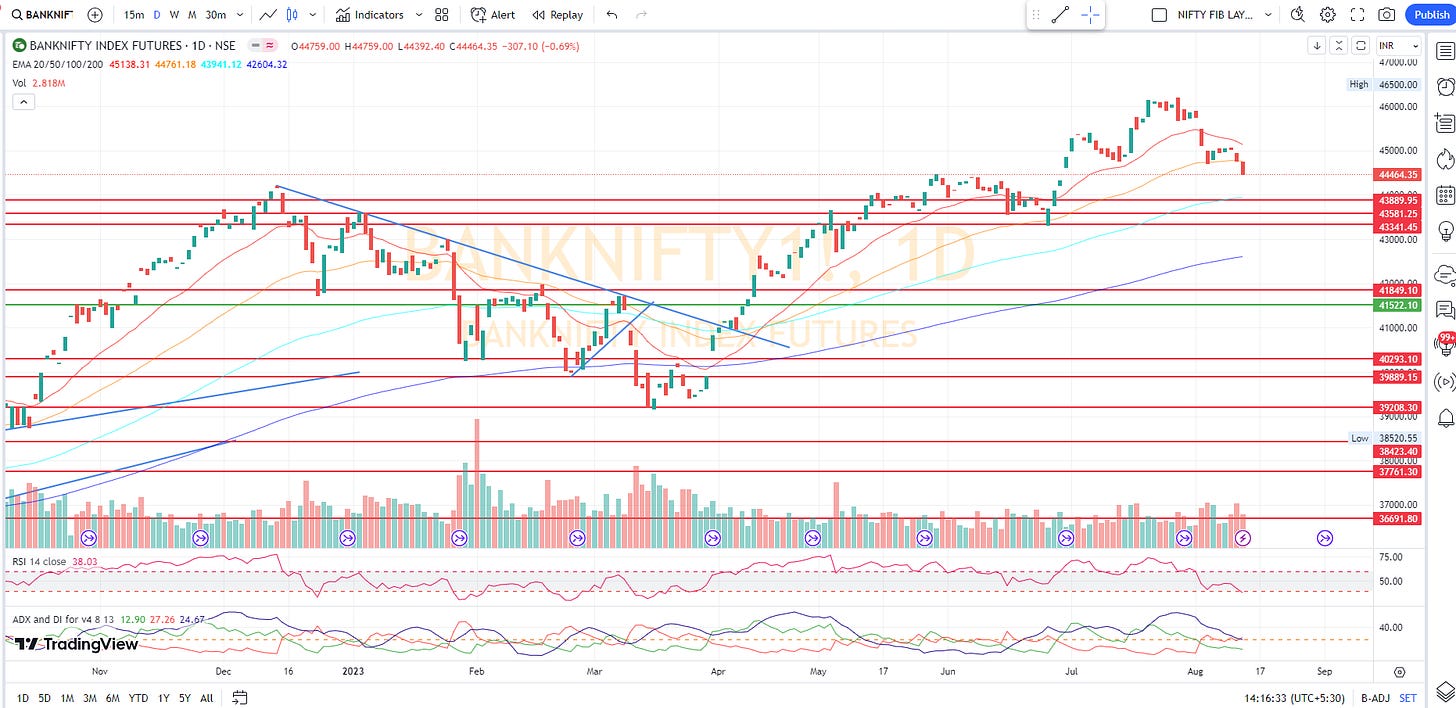
Task: Click the maximize pane button
Action: click(1361, 46)
